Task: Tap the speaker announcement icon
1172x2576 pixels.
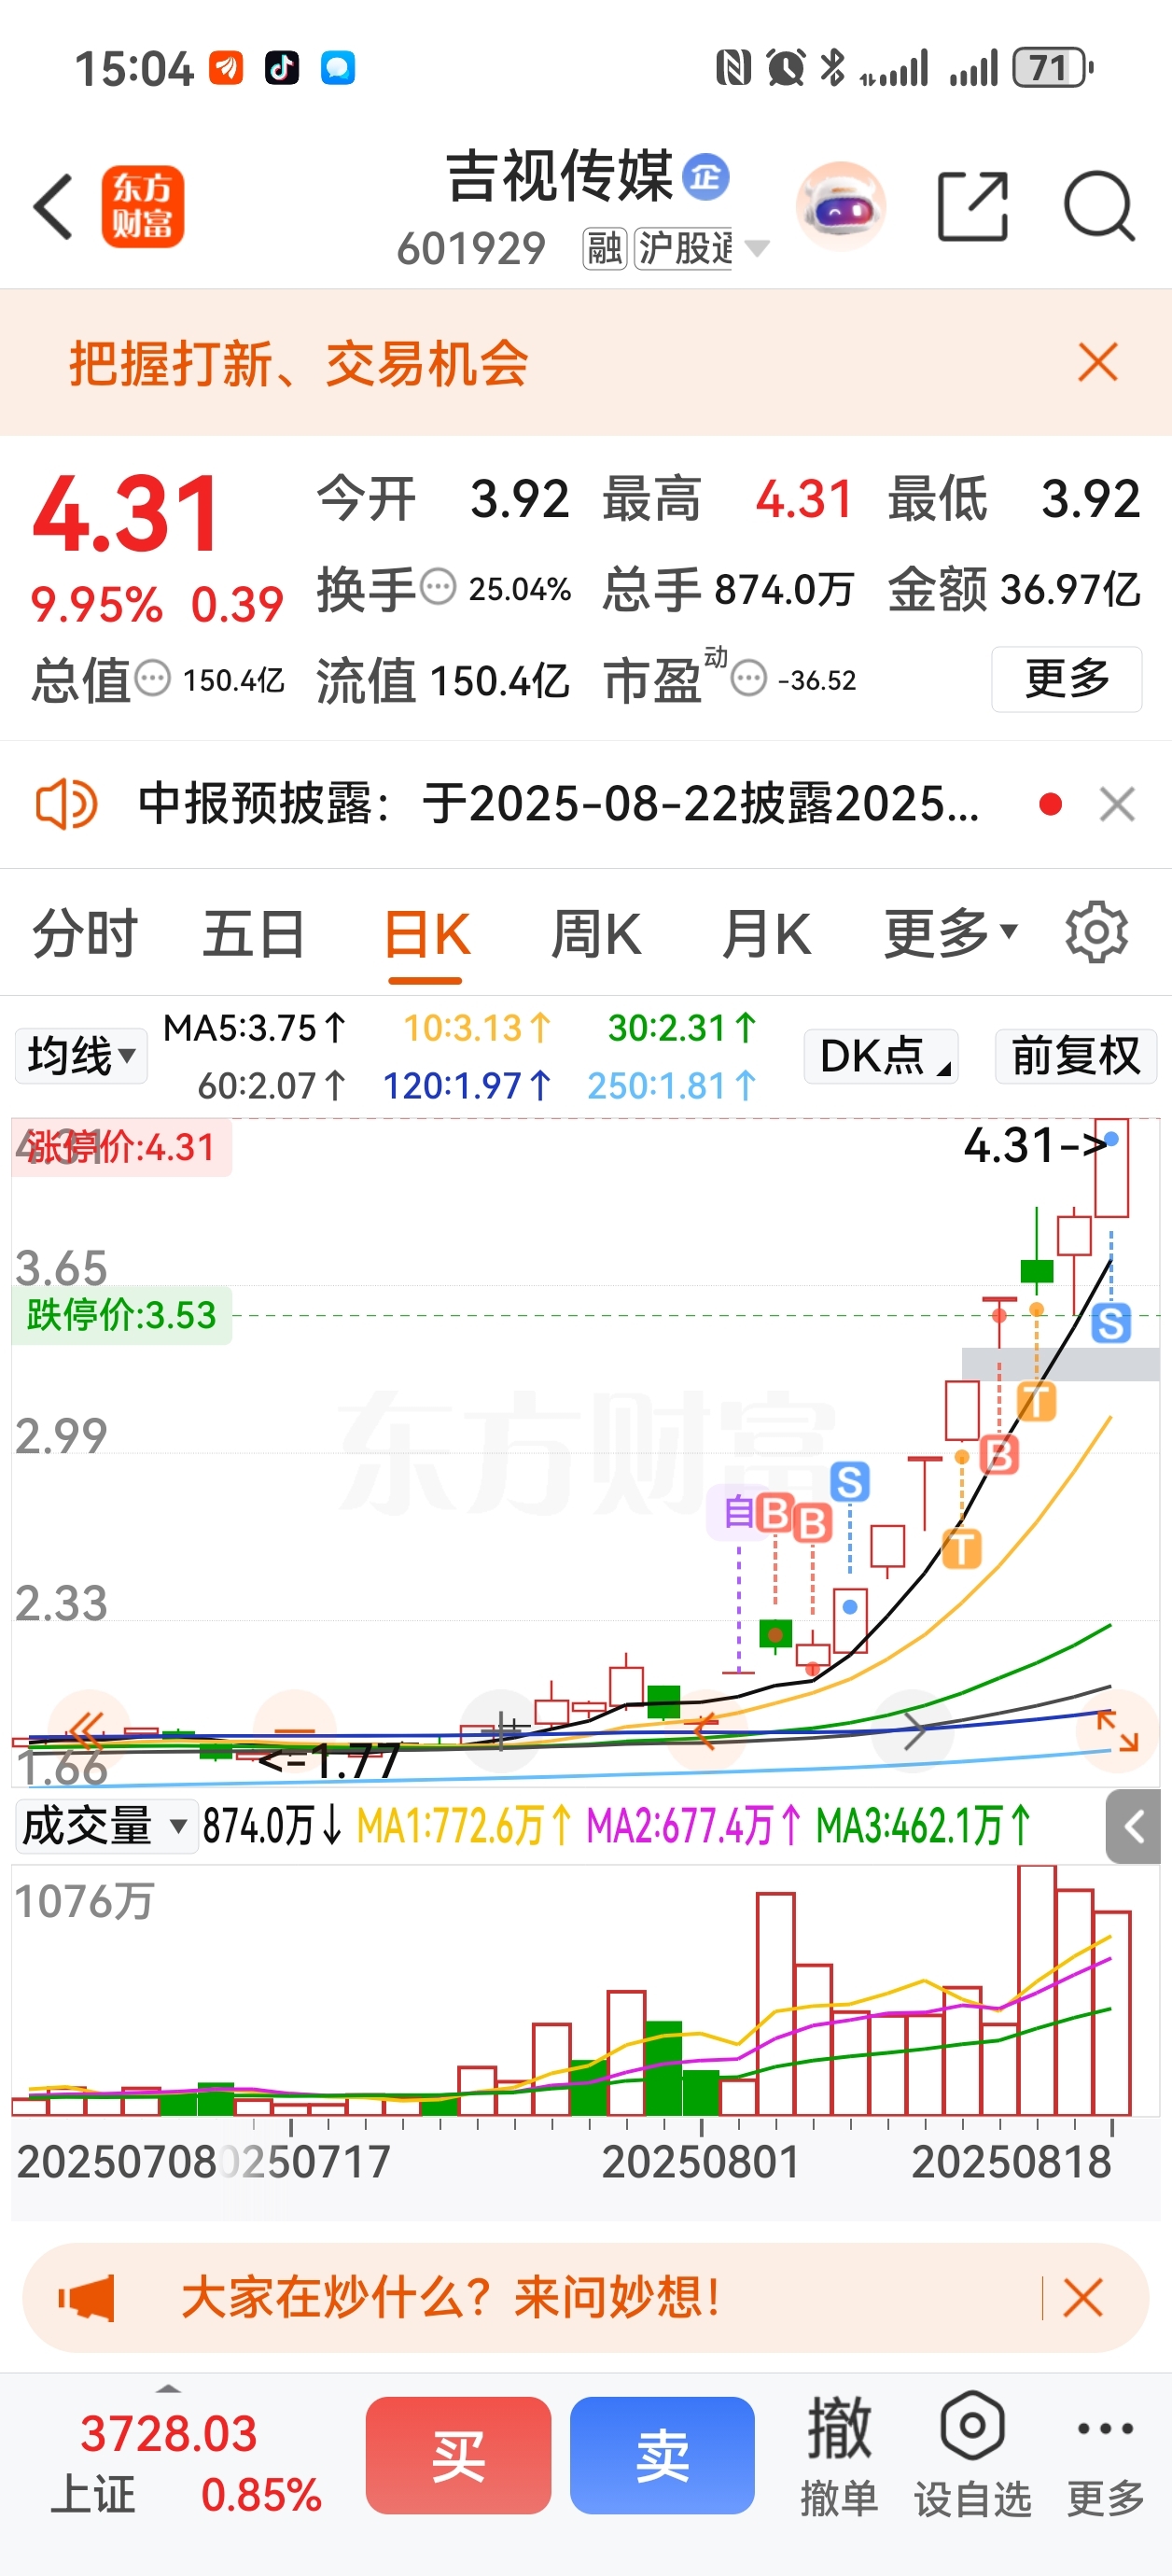Action: tap(66, 804)
